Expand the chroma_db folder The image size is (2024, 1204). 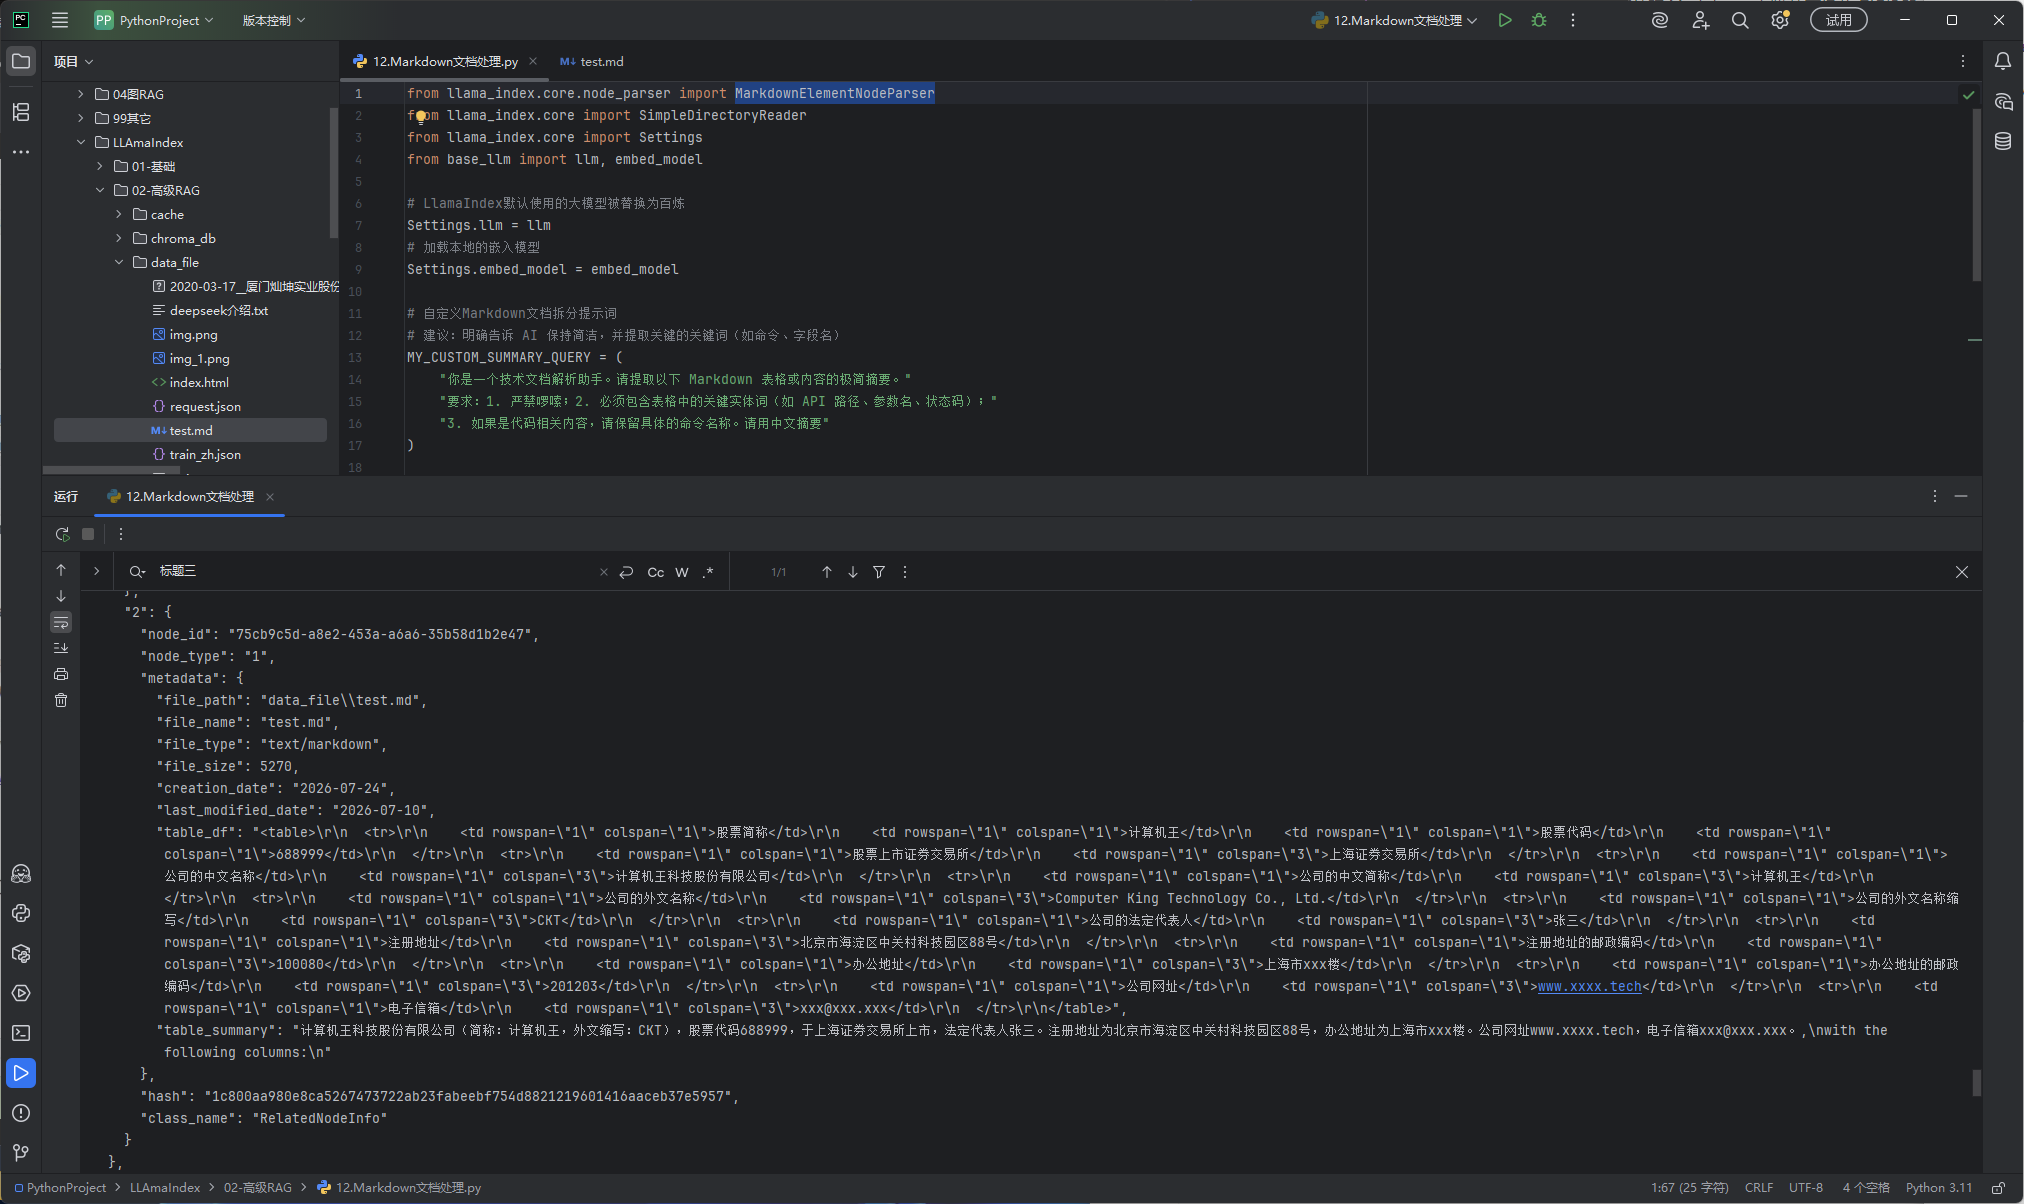click(x=119, y=238)
